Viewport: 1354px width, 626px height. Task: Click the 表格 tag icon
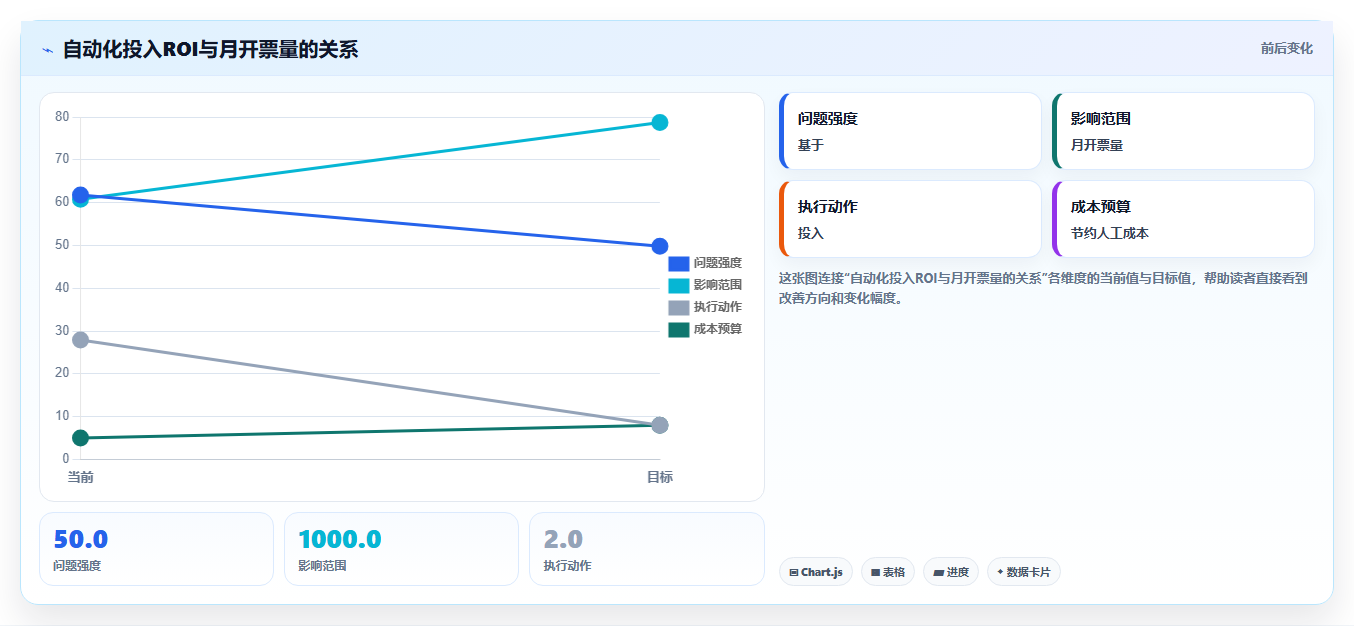click(x=875, y=573)
